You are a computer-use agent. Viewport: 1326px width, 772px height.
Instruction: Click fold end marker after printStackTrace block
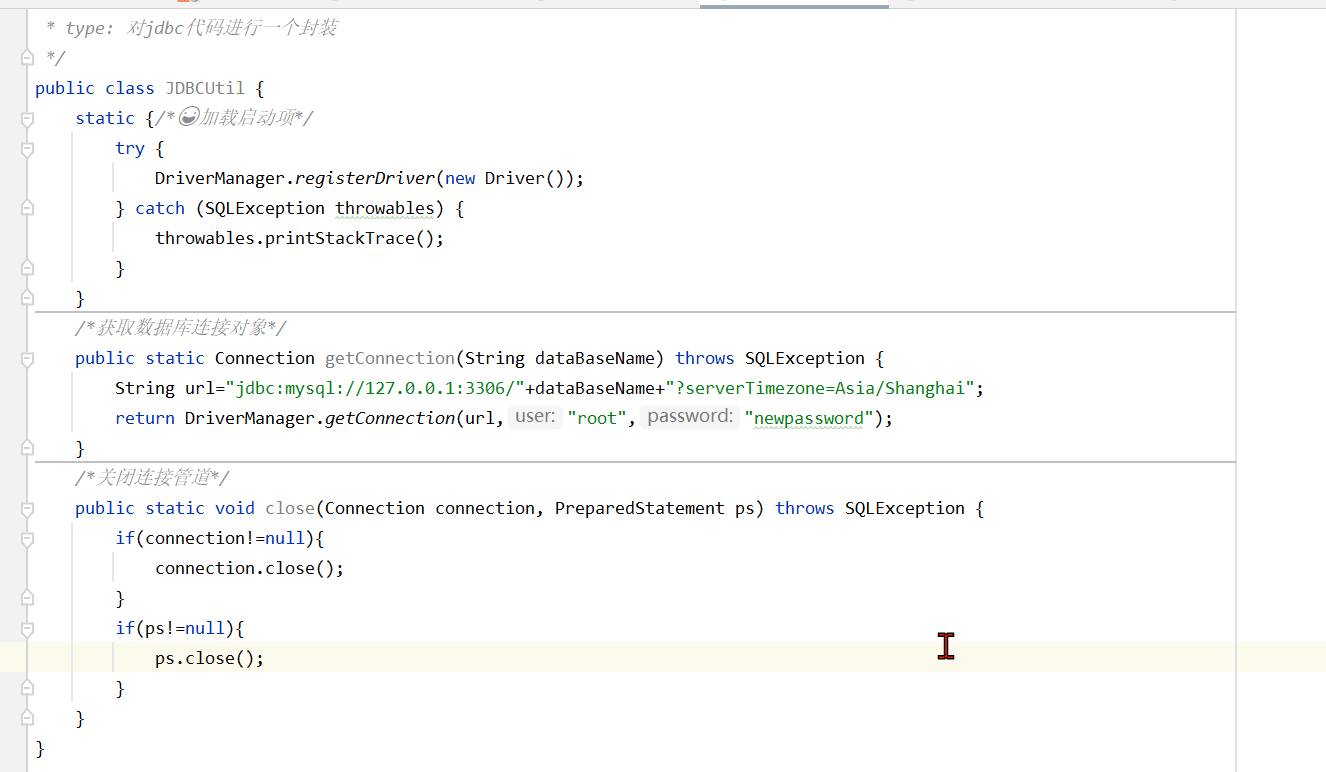[x=27, y=268]
